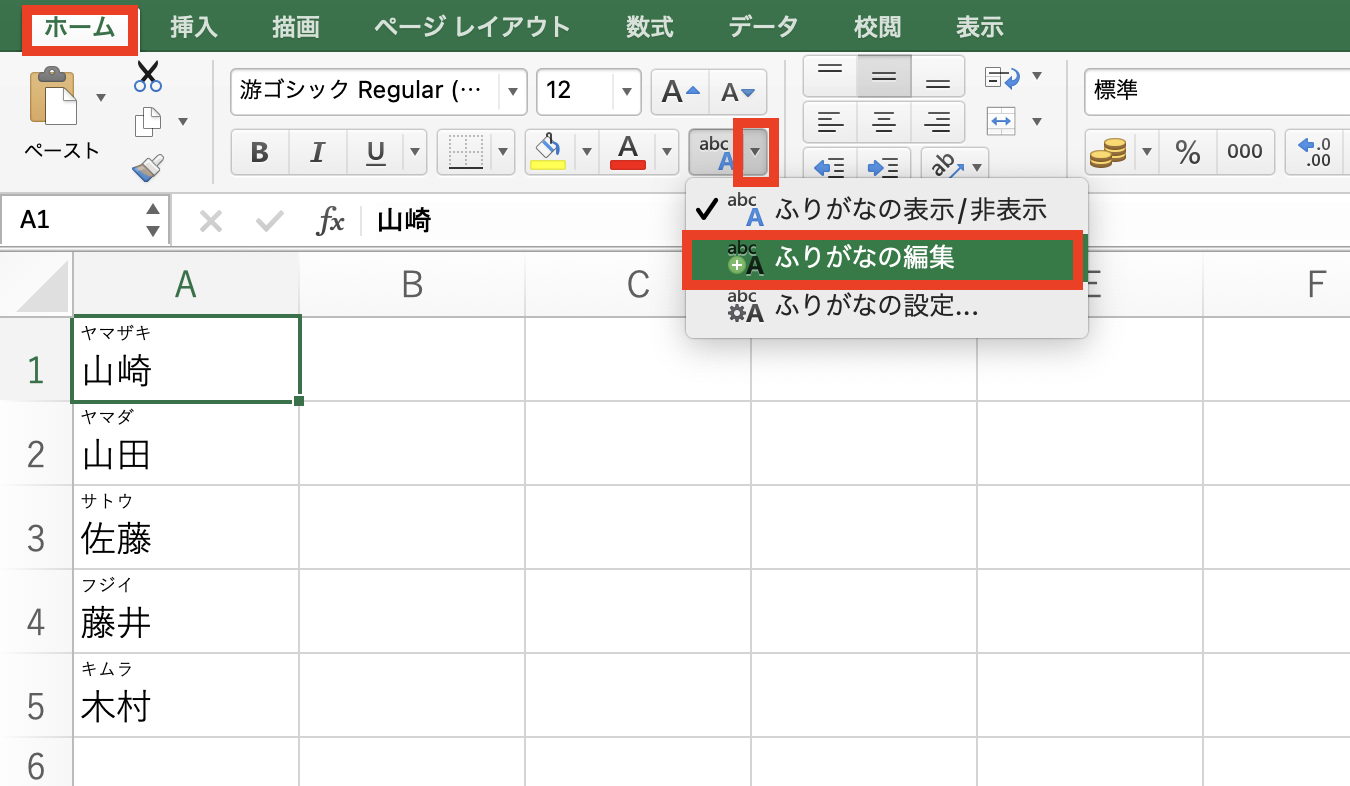Open the データ ribbon tab
The width and height of the screenshot is (1350, 786).
(762, 27)
